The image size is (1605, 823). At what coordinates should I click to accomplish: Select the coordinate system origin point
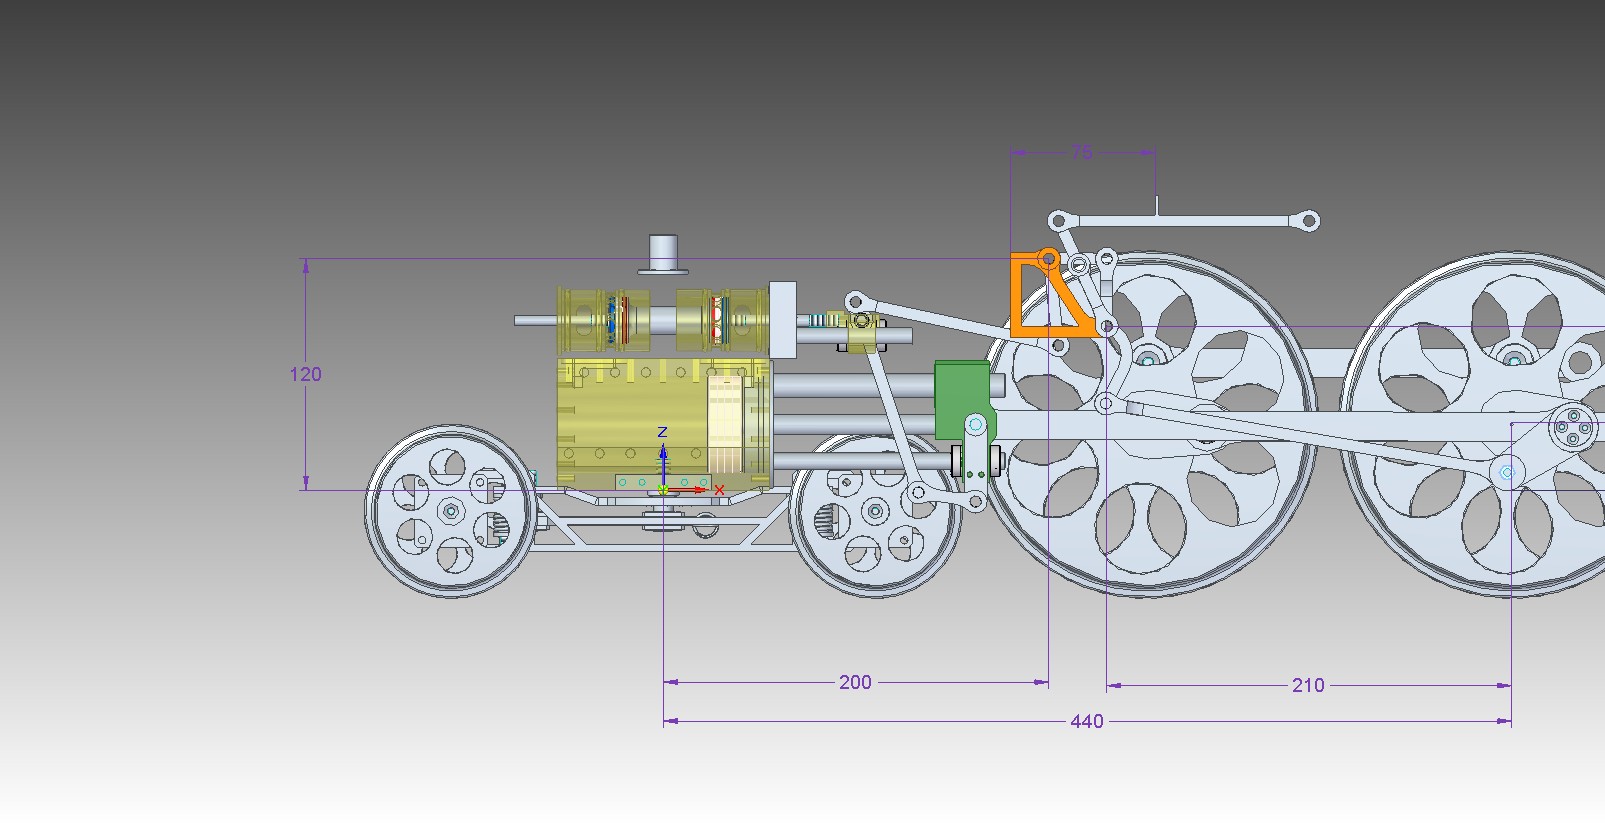[663, 489]
